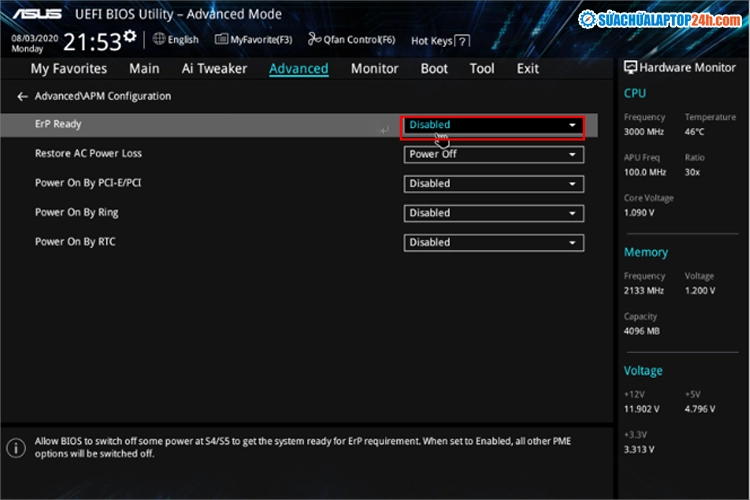Image resolution: width=750 pixels, height=500 pixels.
Task: Open the Monitor tab
Action: point(375,68)
